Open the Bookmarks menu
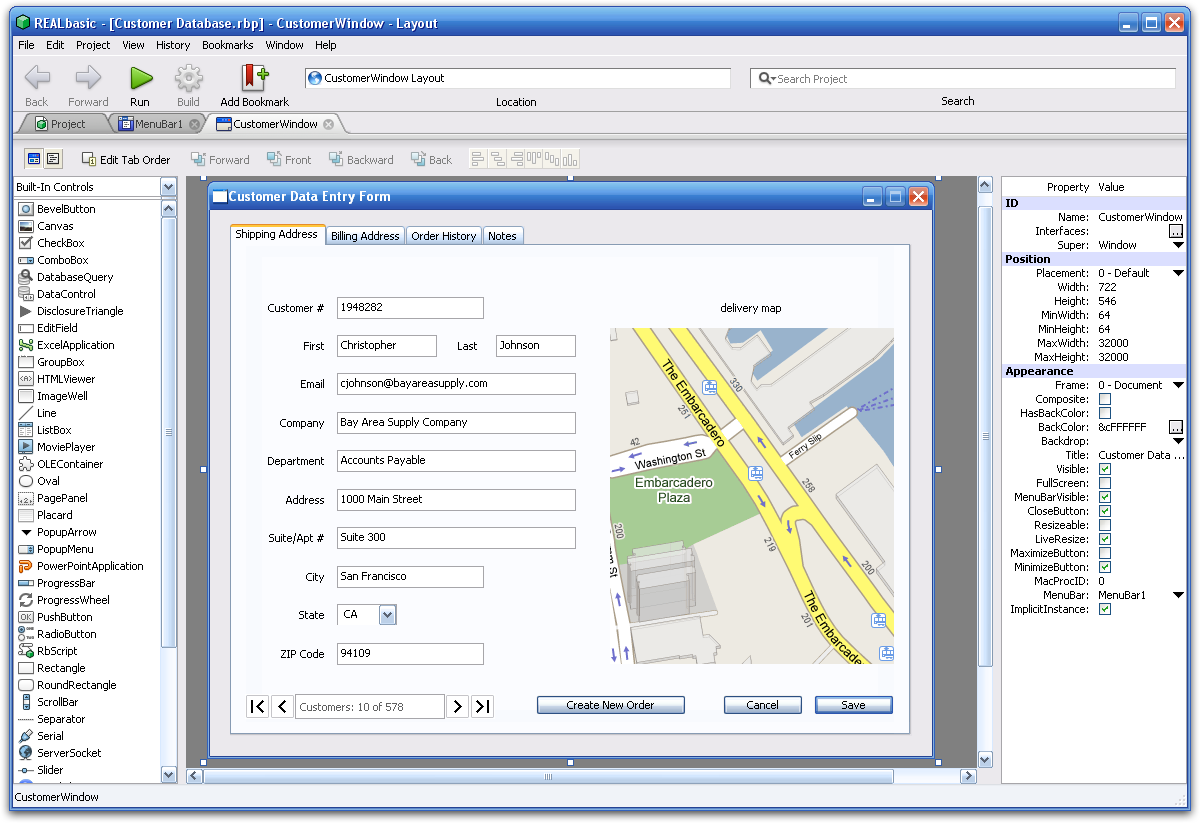The height and width of the screenshot is (823, 1200). pos(227,45)
